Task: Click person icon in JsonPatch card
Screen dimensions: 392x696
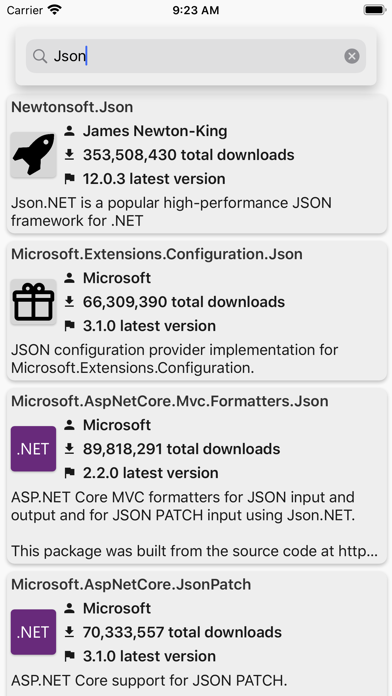Action: (69, 608)
